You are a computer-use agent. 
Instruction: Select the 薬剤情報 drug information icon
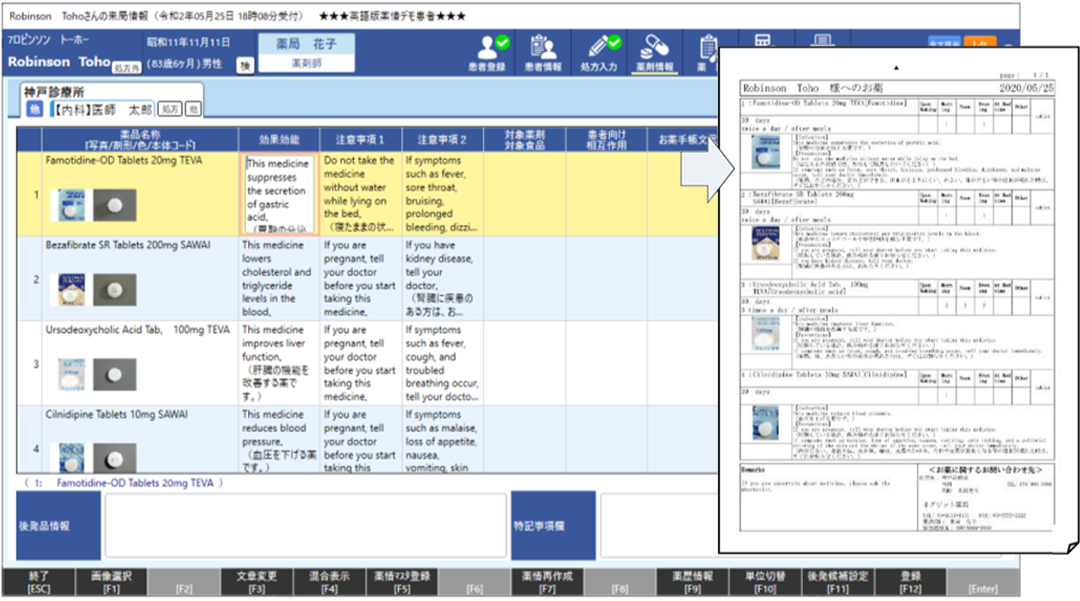654,53
